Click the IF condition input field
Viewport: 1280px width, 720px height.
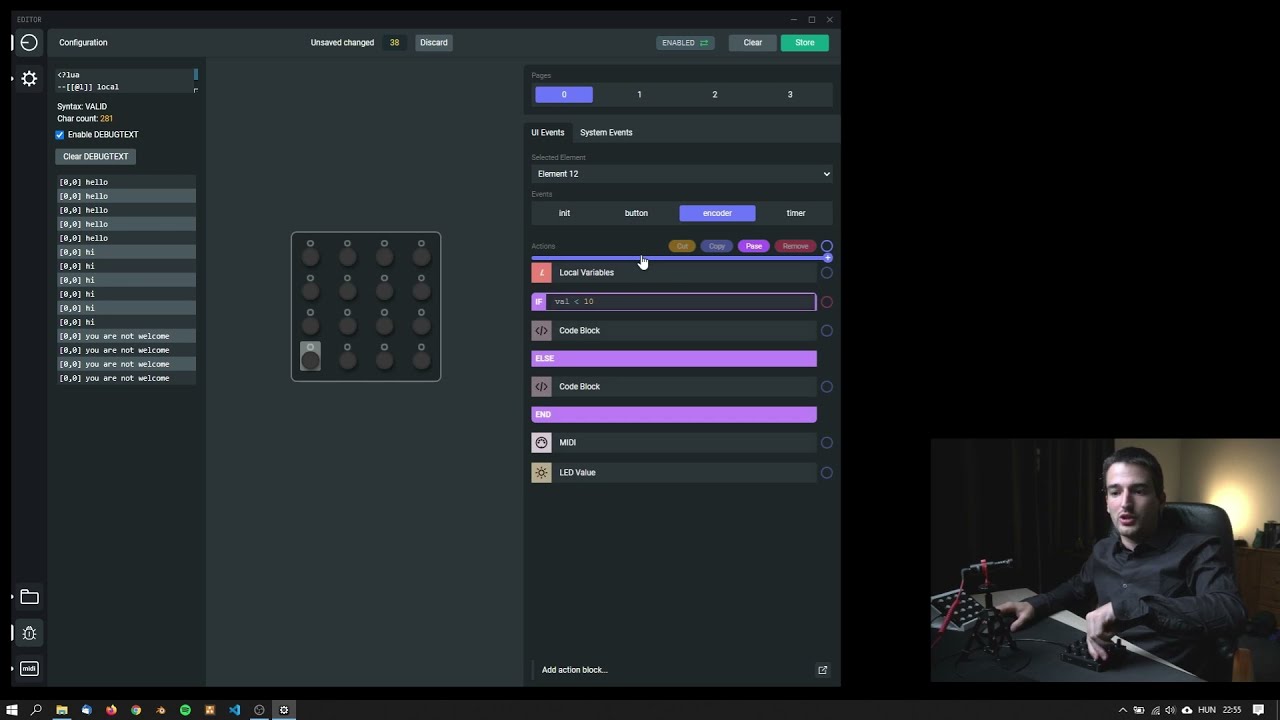[x=681, y=301]
